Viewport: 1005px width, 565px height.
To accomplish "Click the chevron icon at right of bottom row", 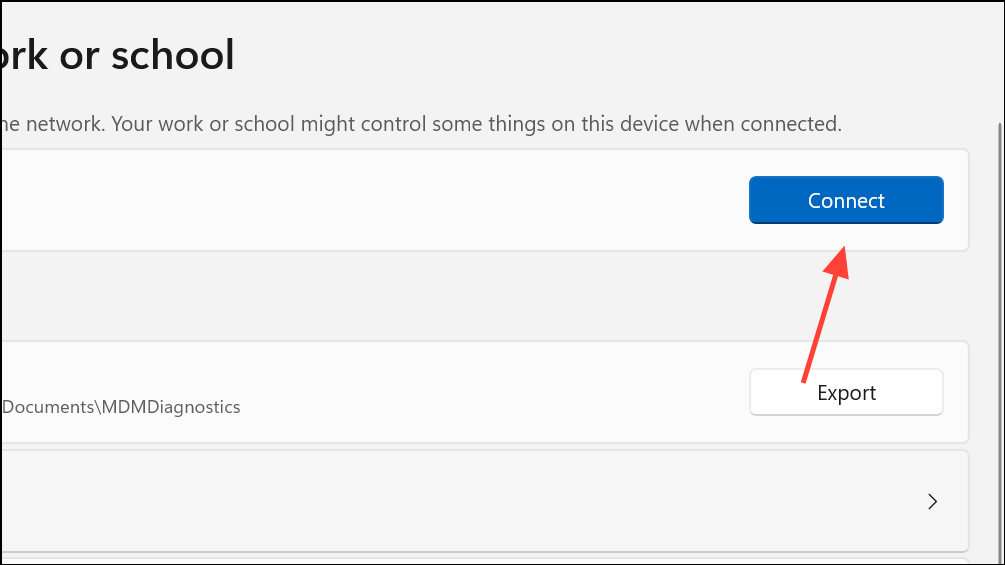I will tap(933, 501).
